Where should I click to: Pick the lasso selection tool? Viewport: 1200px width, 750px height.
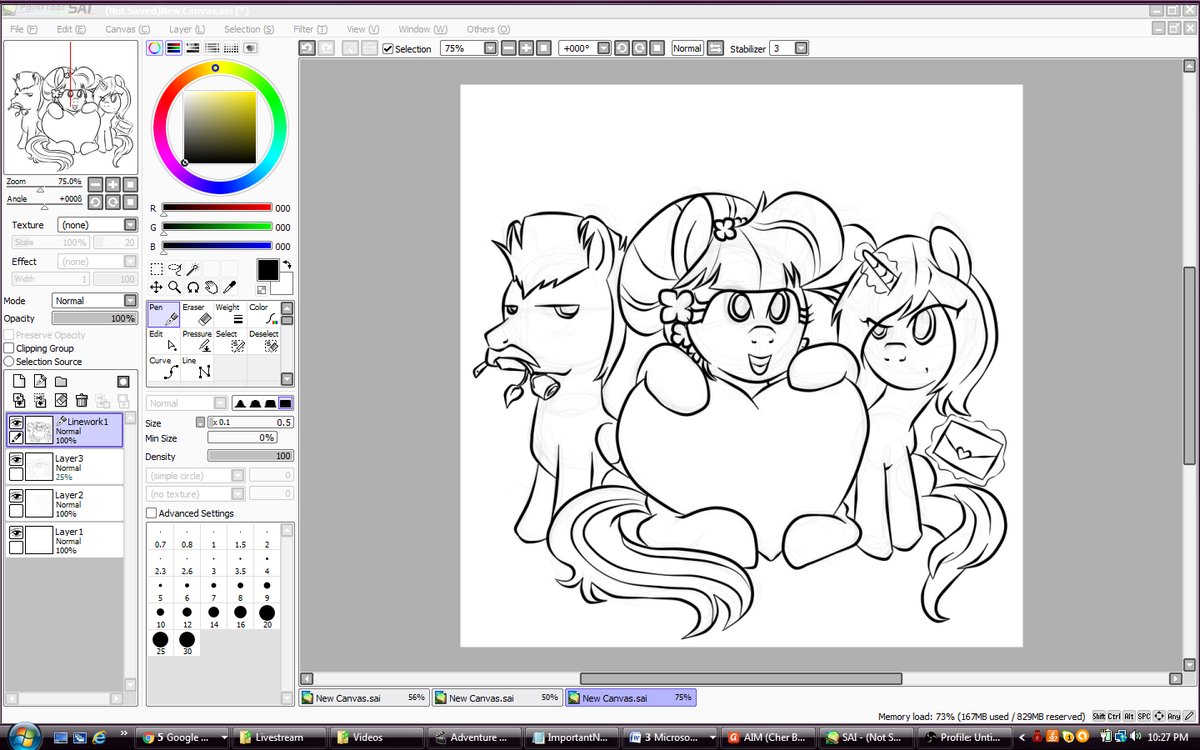pyautogui.click(x=175, y=269)
